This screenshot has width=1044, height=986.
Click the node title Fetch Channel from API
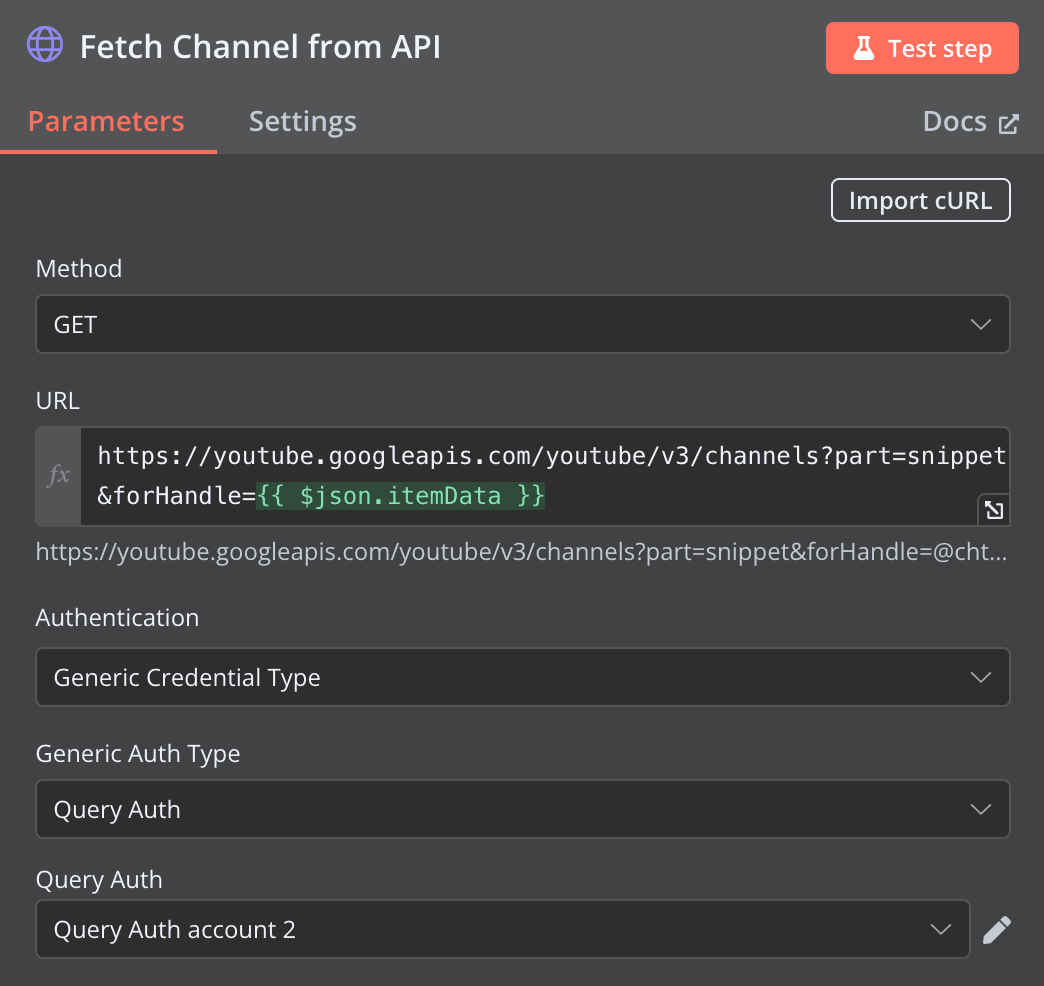tap(260, 47)
